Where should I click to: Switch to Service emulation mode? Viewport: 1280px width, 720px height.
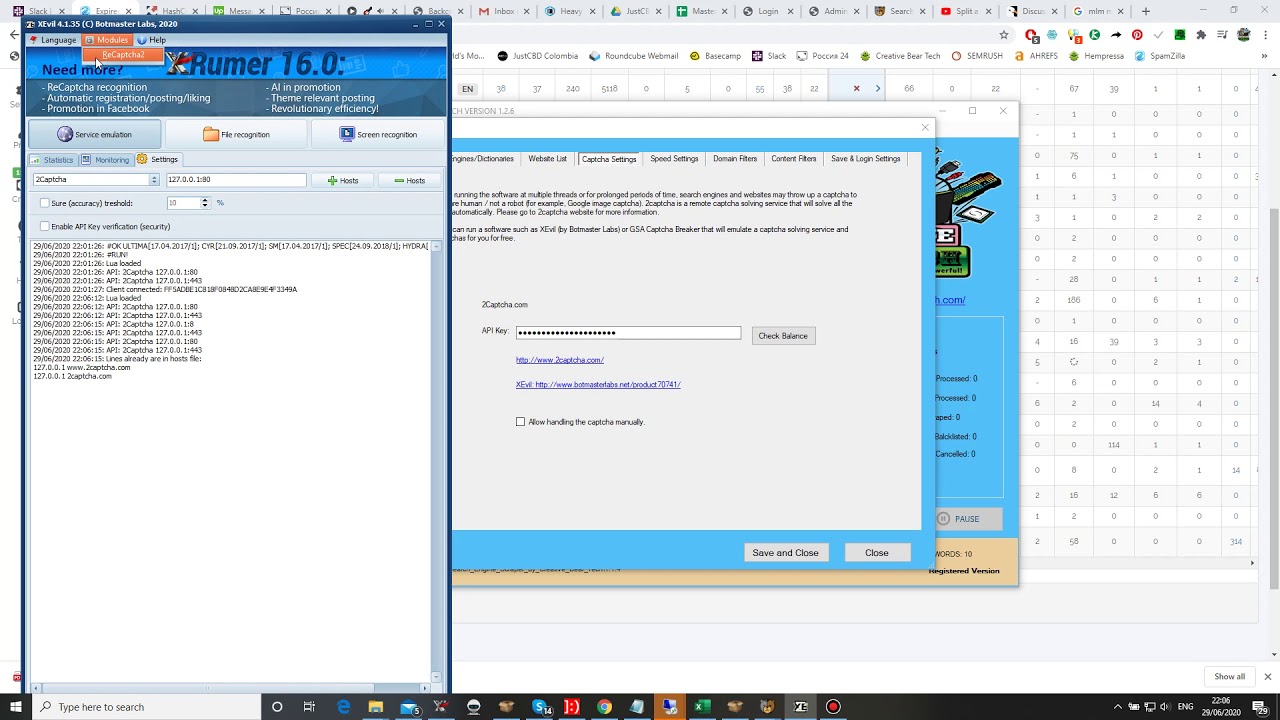[95, 134]
